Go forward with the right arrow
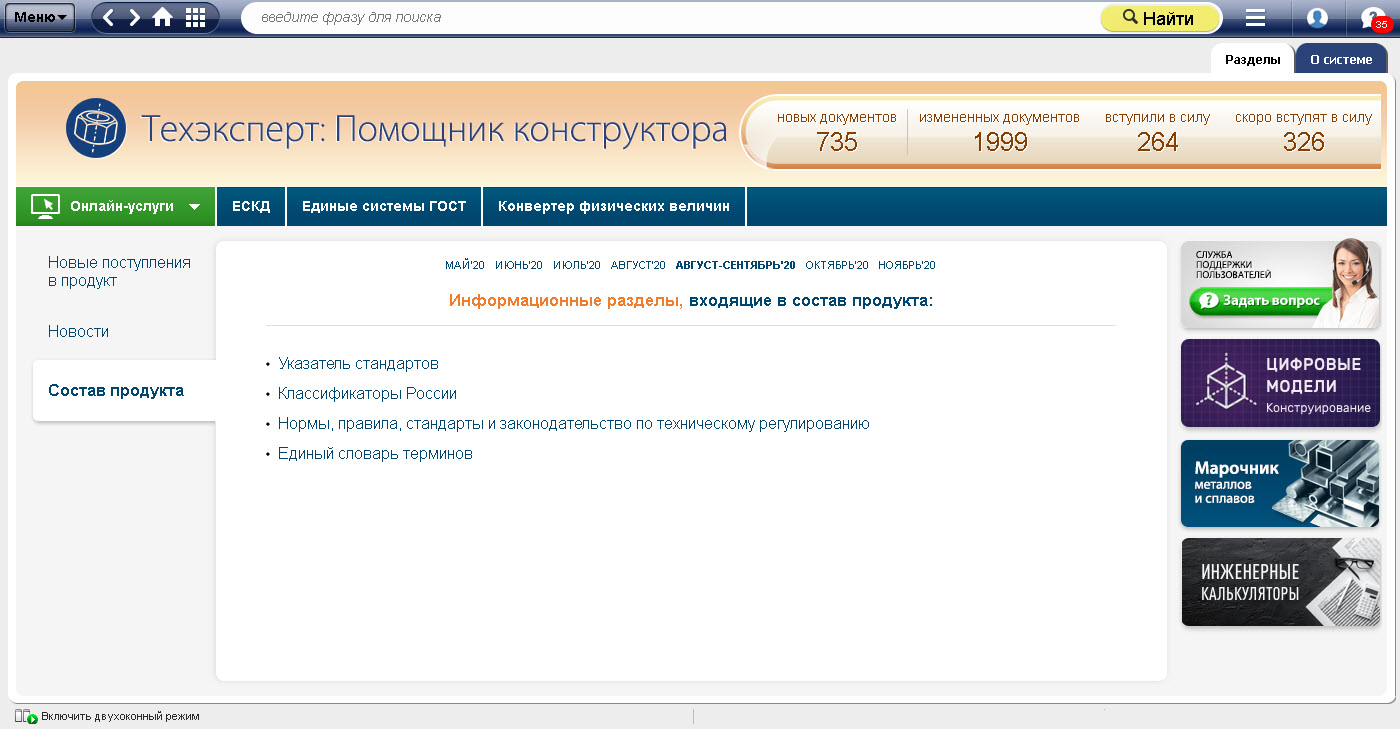 pos(134,17)
